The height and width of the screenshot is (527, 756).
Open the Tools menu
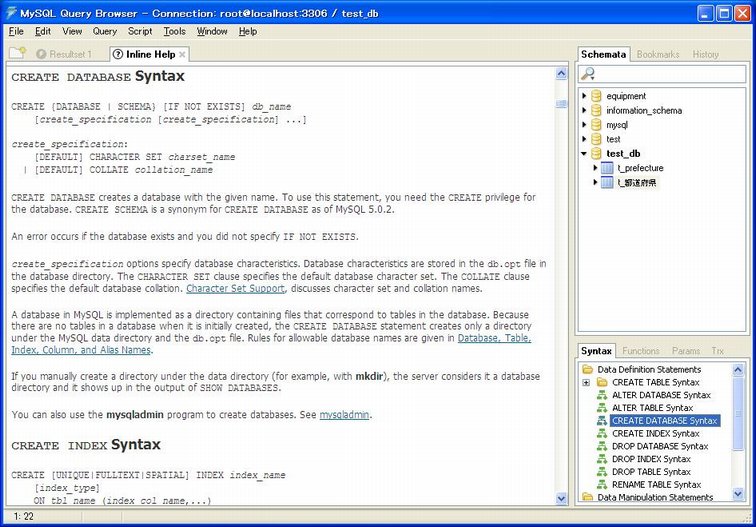tap(174, 31)
